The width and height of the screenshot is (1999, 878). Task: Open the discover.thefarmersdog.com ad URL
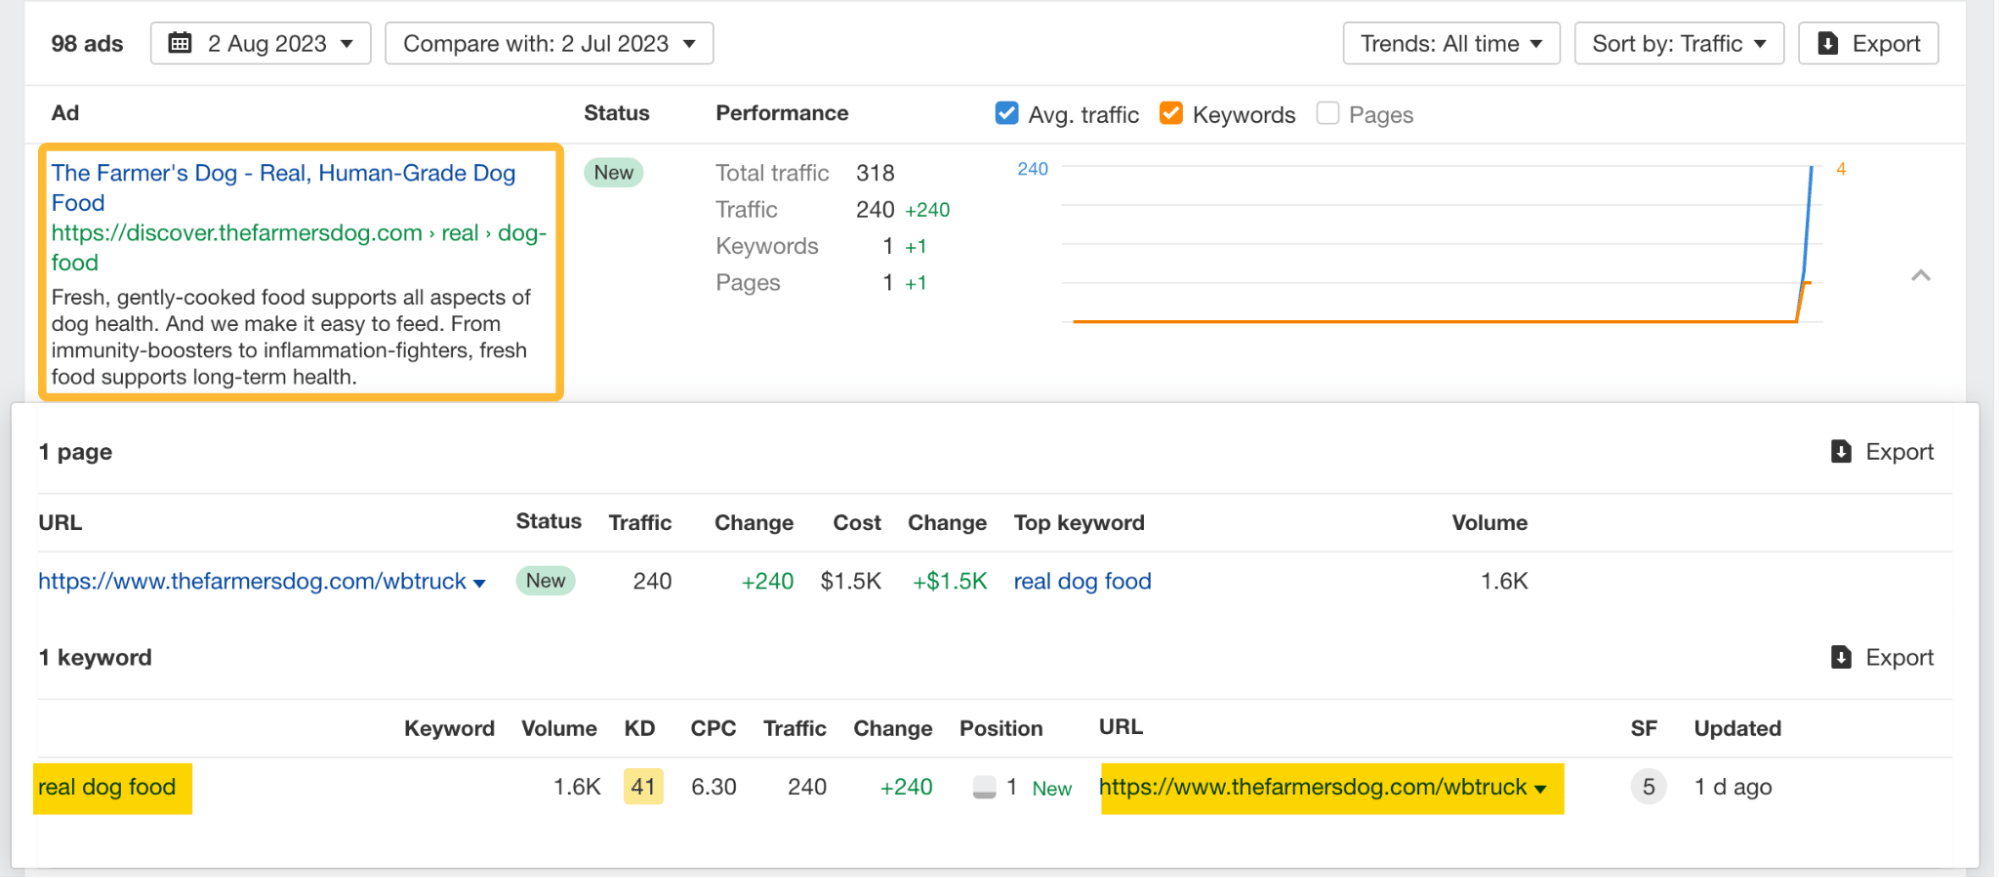[x=298, y=248]
